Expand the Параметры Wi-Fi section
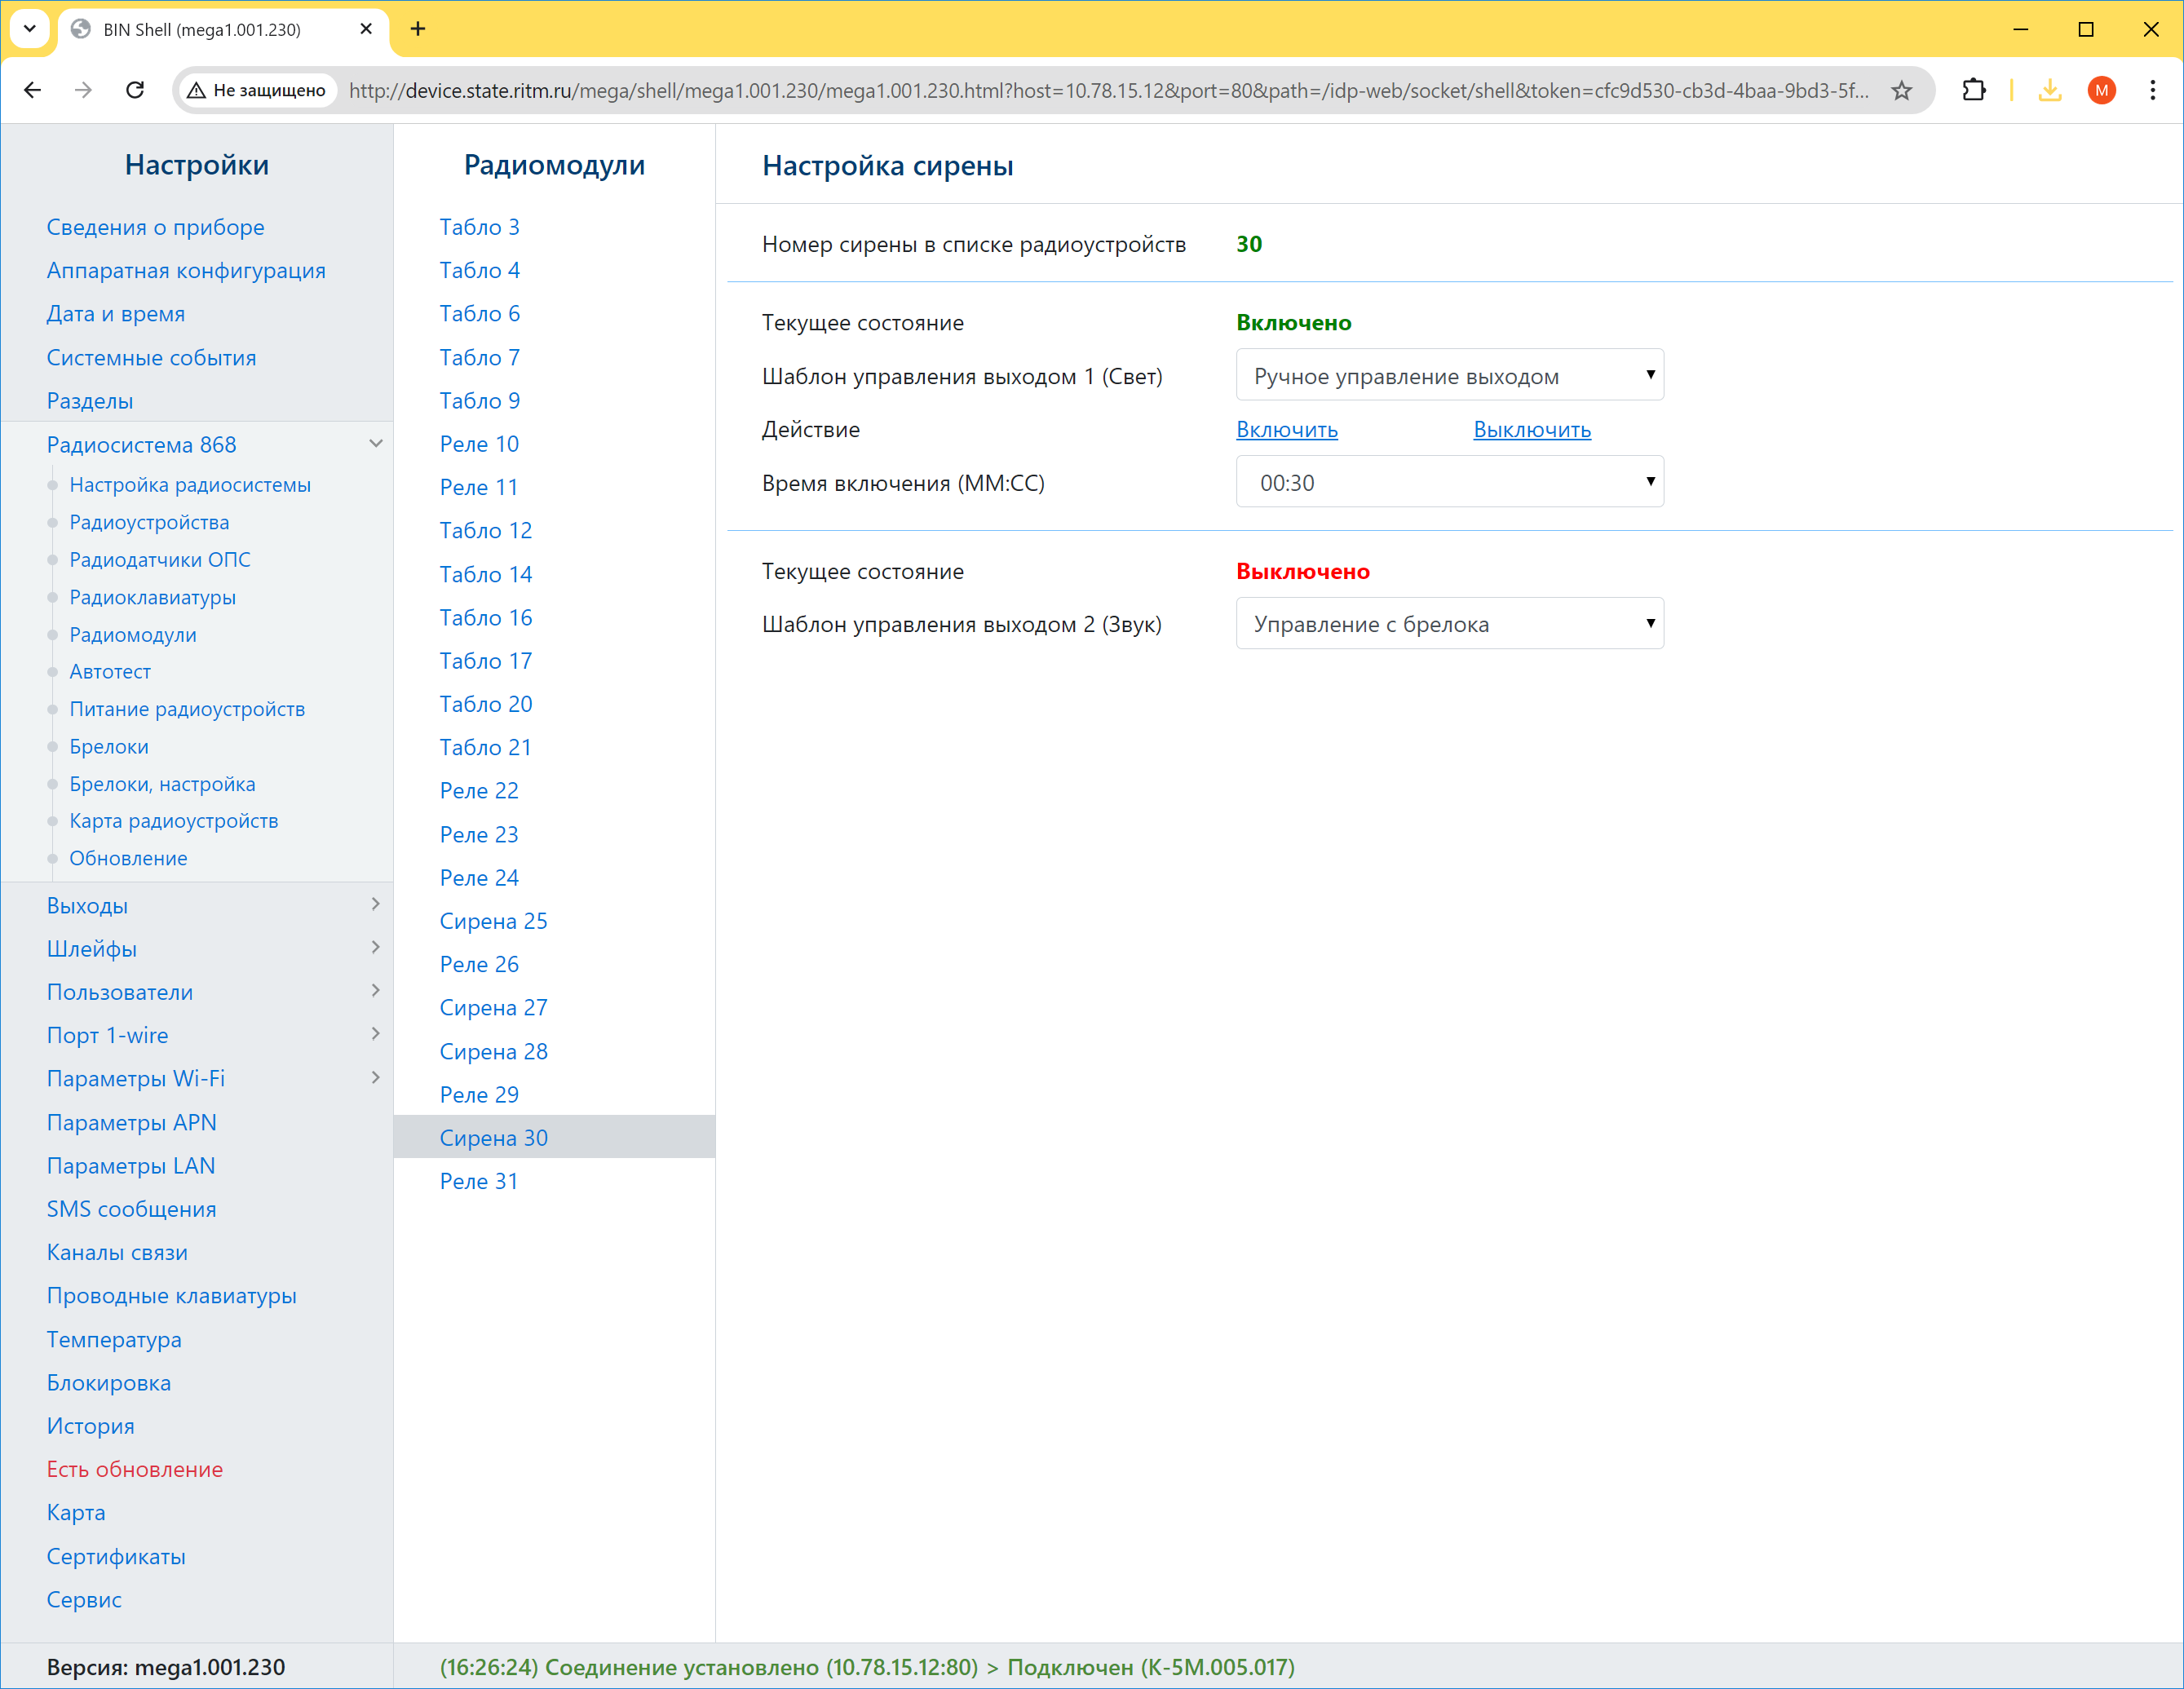This screenshot has height=1689, width=2184. click(375, 1077)
